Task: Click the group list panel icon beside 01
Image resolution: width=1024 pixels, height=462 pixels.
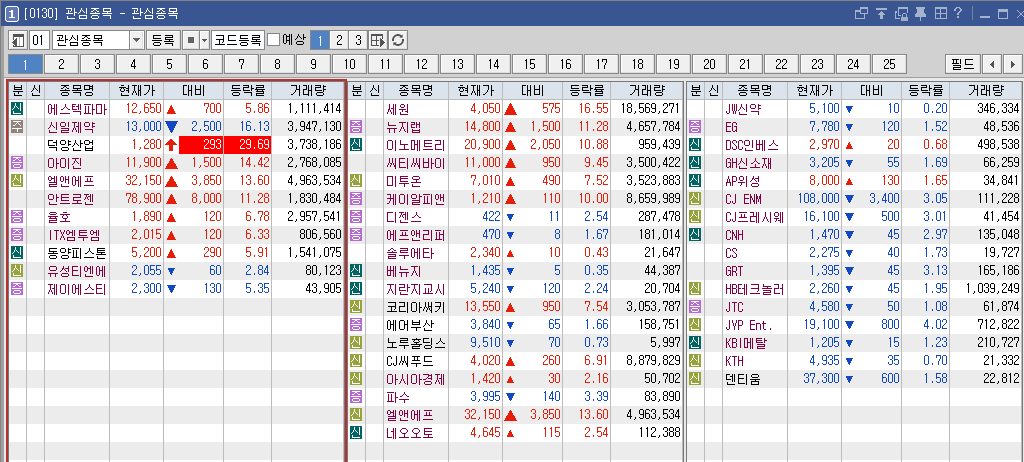Action: [18, 41]
